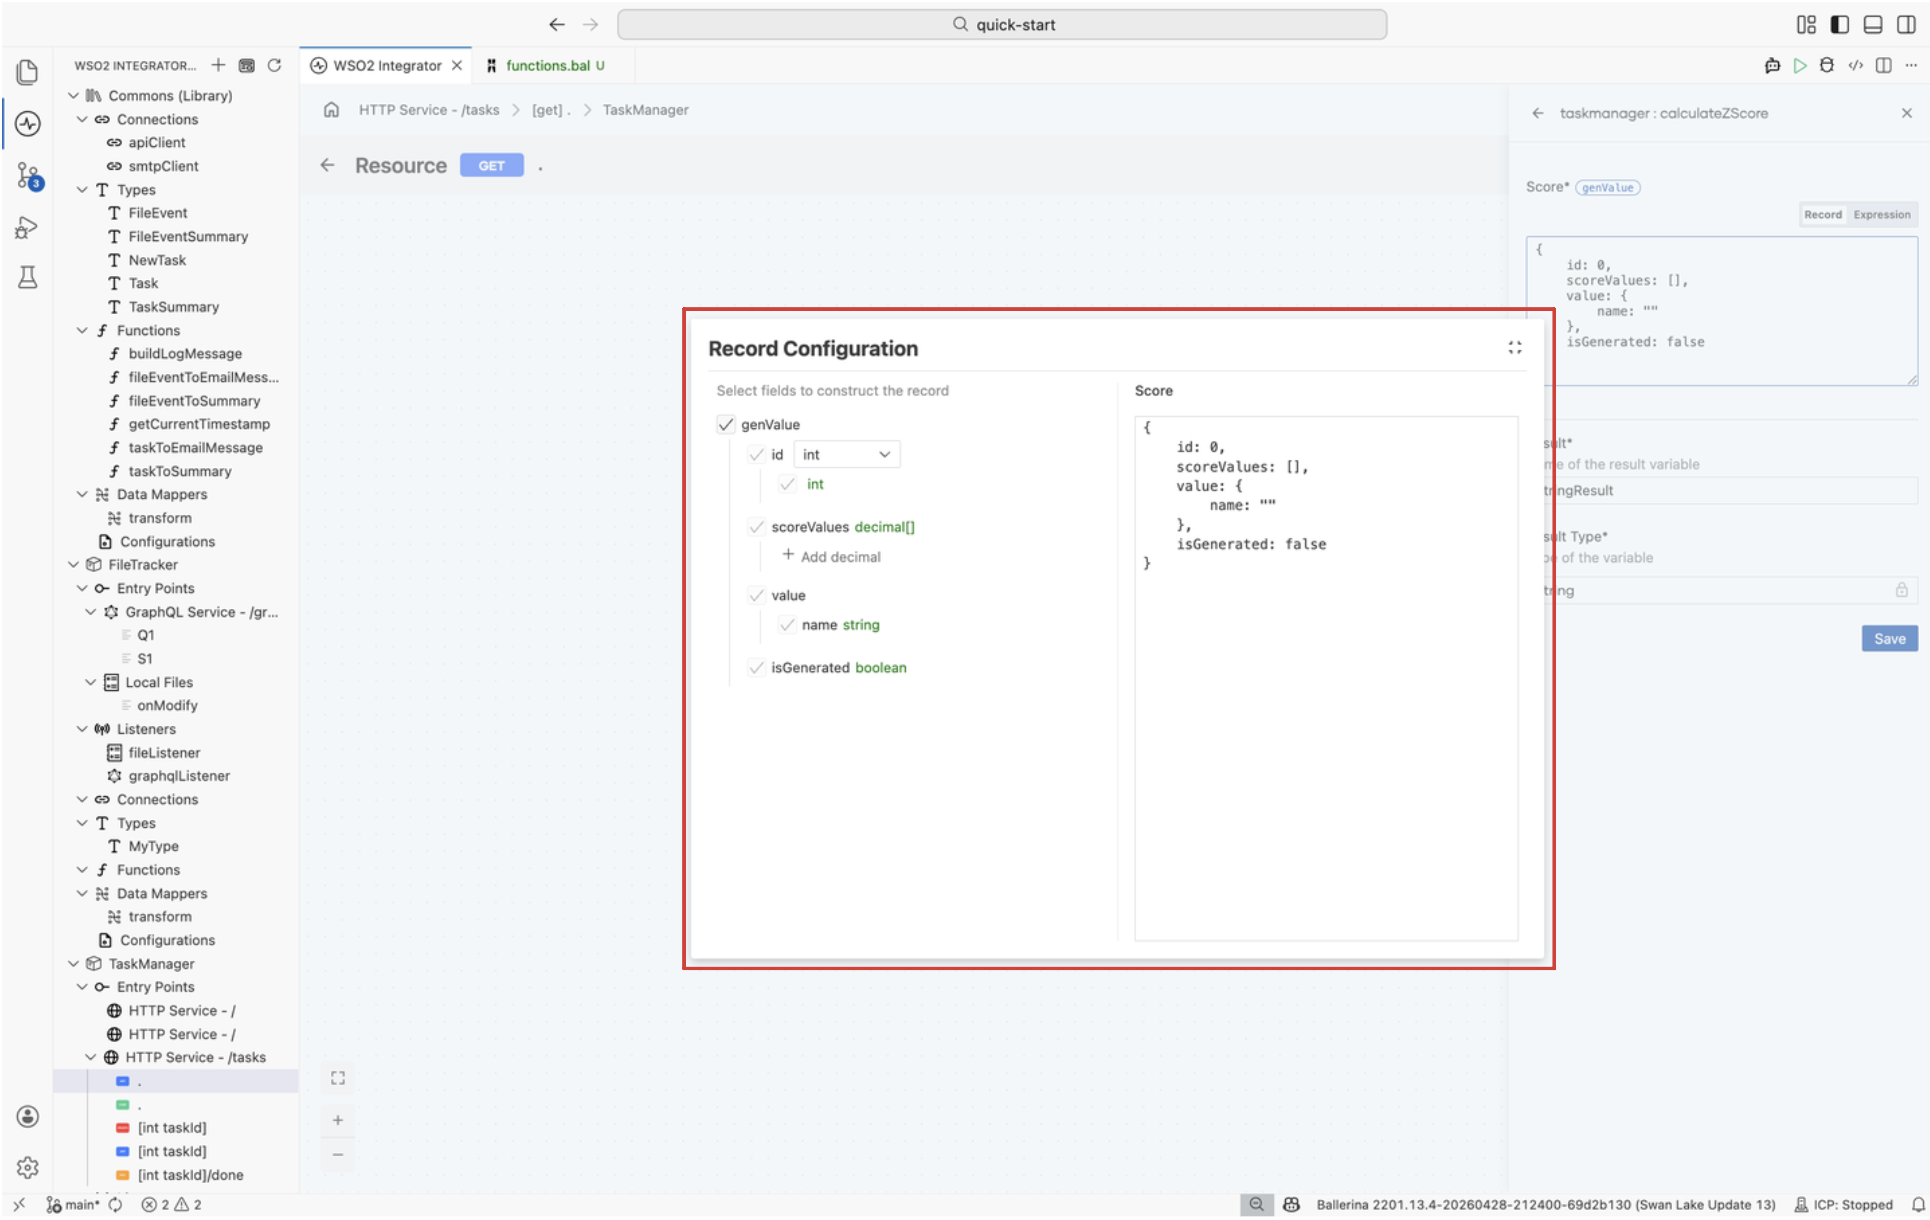Toggle the scoreValues checkbox
The image size is (1930, 1220).
(757, 527)
